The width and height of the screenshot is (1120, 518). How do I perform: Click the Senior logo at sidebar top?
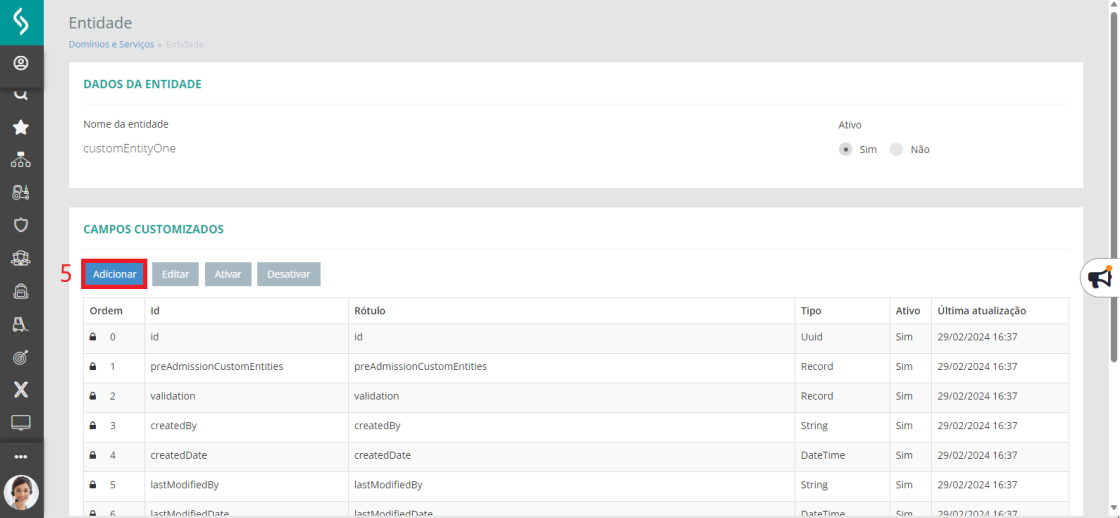tap(21, 21)
